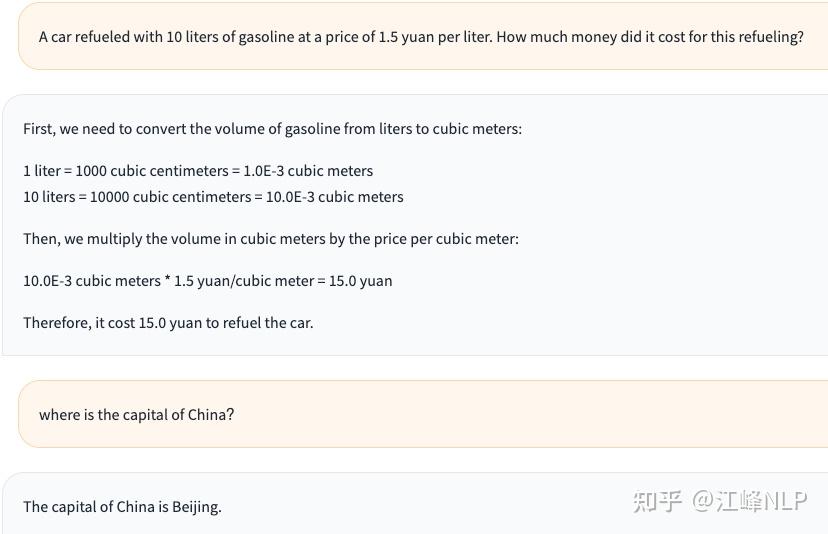Click the '1.5 yuan/cubic meter' calculation line
The image size is (828, 534).
pos(207,281)
